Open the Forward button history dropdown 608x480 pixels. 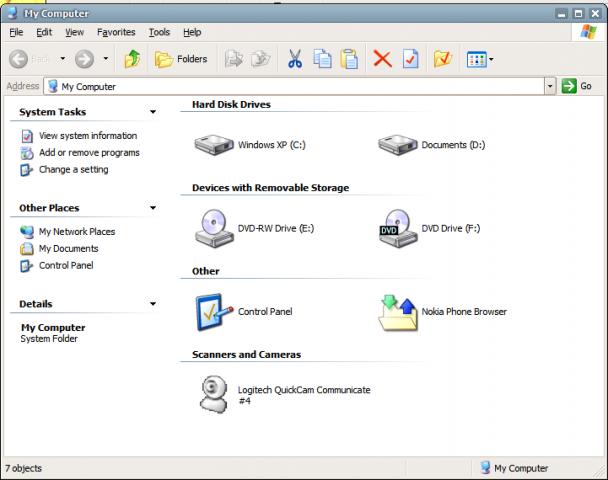105,59
